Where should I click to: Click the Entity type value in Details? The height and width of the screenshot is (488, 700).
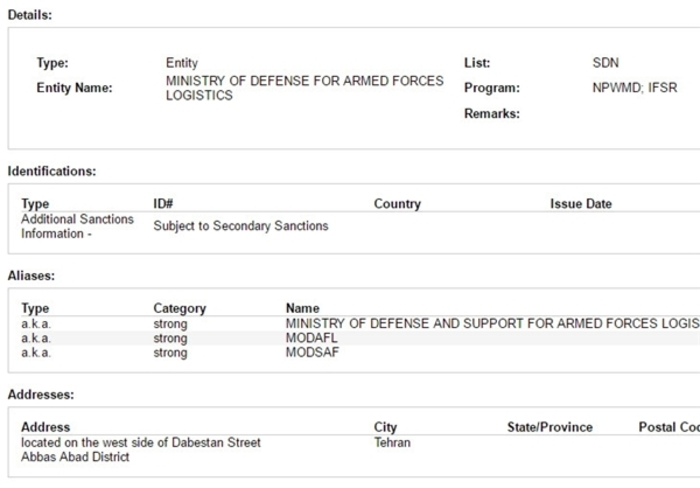click(x=182, y=63)
